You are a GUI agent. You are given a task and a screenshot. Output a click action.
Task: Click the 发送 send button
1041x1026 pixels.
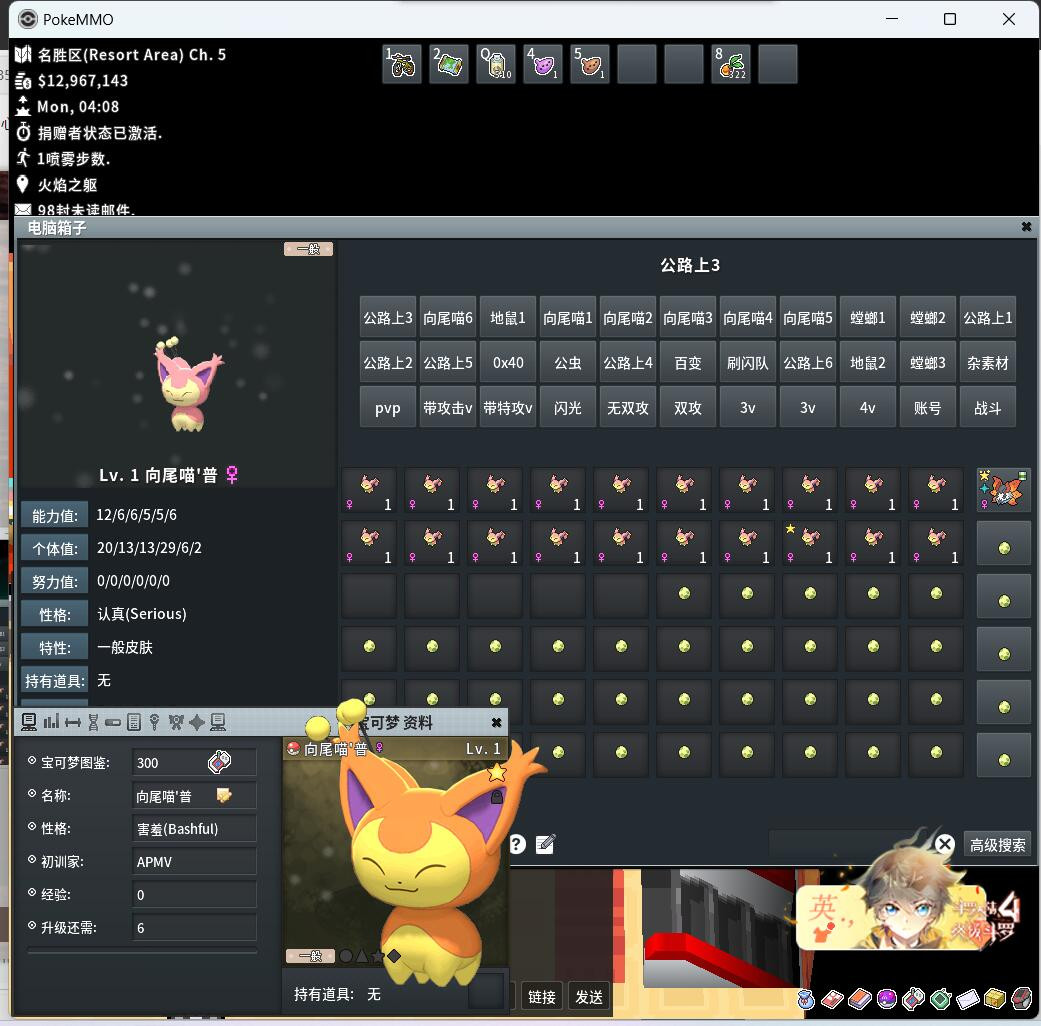[x=589, y=997]
